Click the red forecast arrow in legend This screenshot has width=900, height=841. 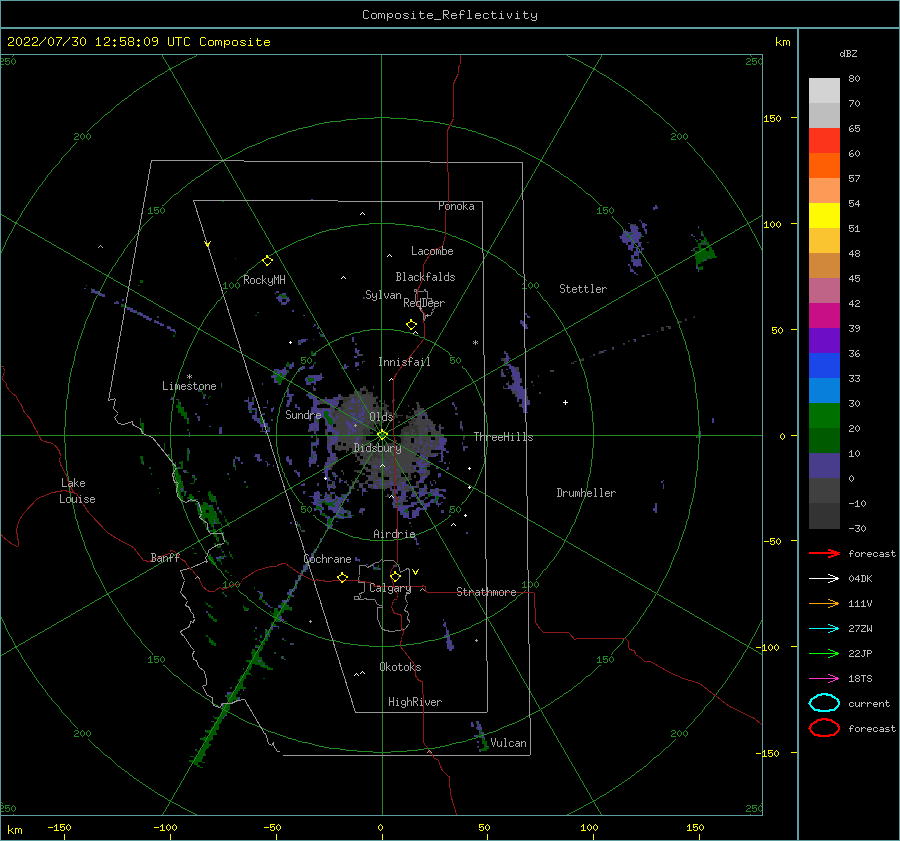824,553
